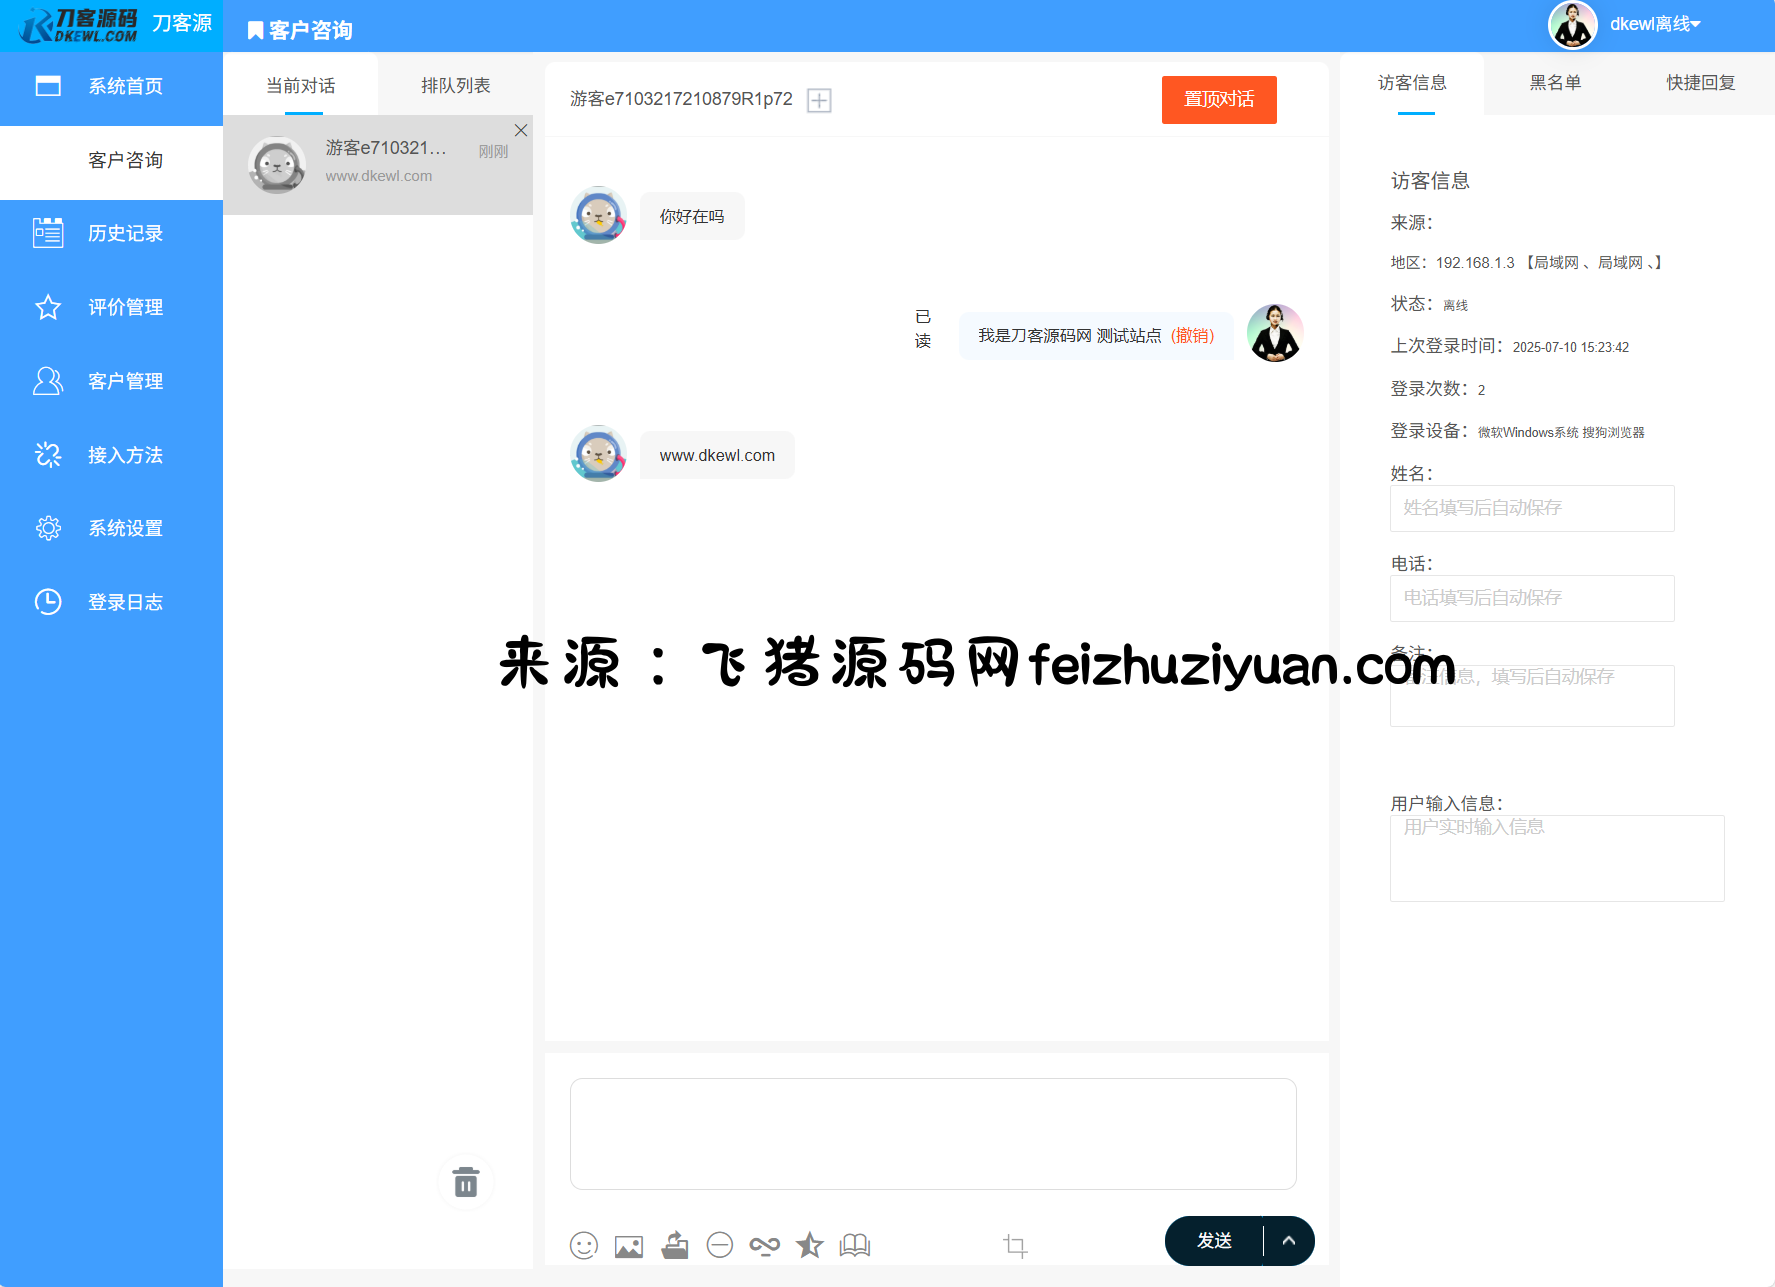Image resolution: width=1775 pixels, height=1287 pixels.
Task: Open the emoji picker in chat toolbar
Action: [x=584, y=1245]
